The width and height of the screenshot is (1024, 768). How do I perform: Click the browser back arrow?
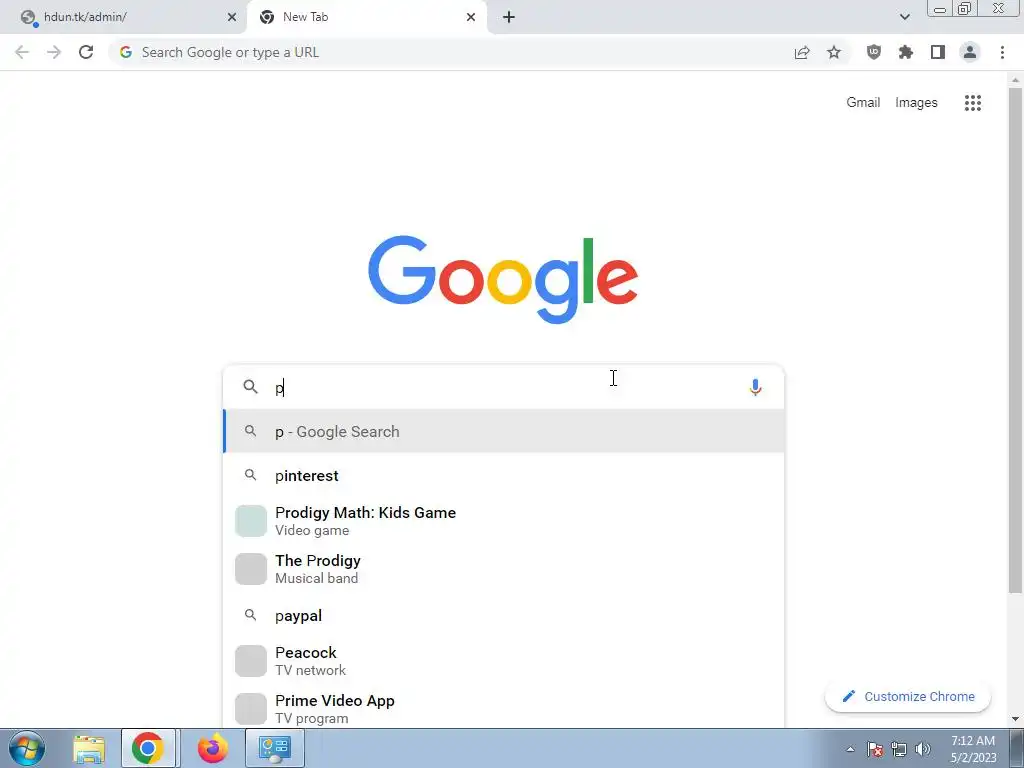pyautogui.click(x=22, y=52)
